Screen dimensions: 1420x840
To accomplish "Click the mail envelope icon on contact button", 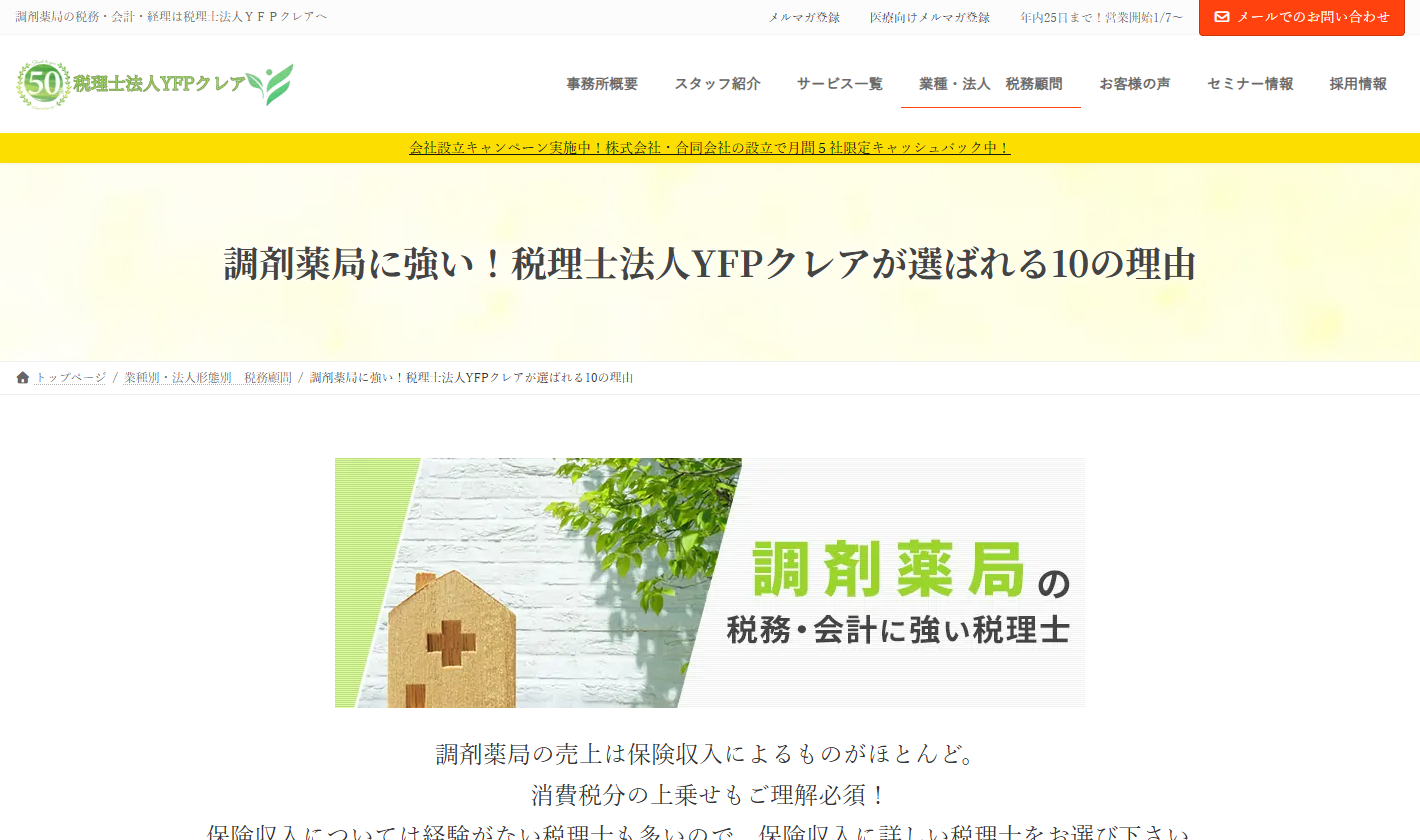I will (1221, 17).
